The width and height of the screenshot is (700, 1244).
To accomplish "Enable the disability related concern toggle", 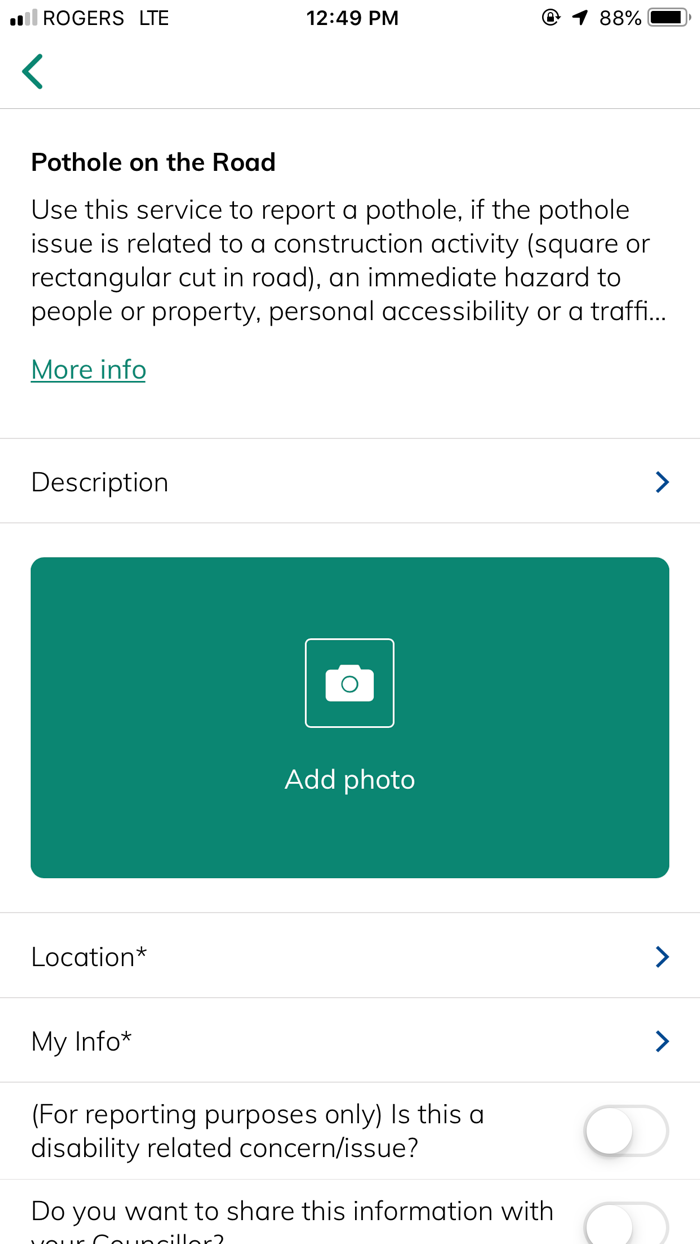I will coord(625,1131).
